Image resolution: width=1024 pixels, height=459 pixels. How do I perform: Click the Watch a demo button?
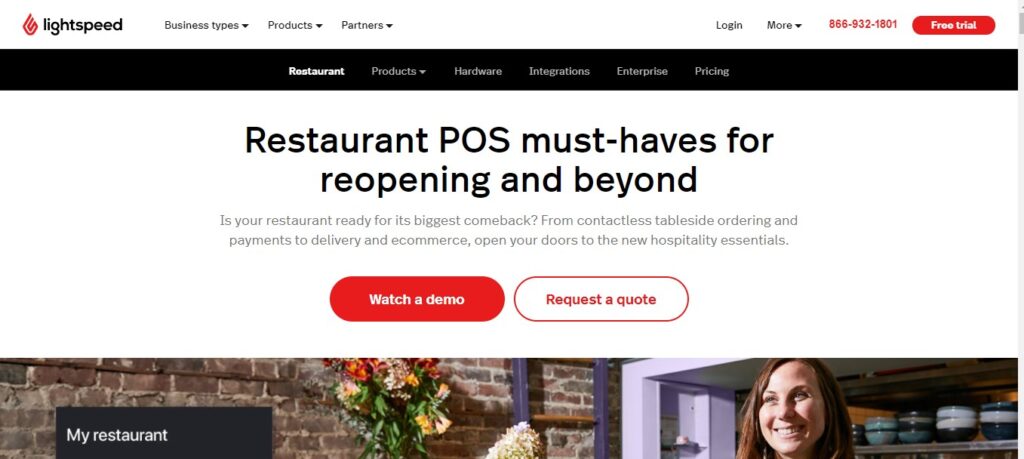click(417, 299)
